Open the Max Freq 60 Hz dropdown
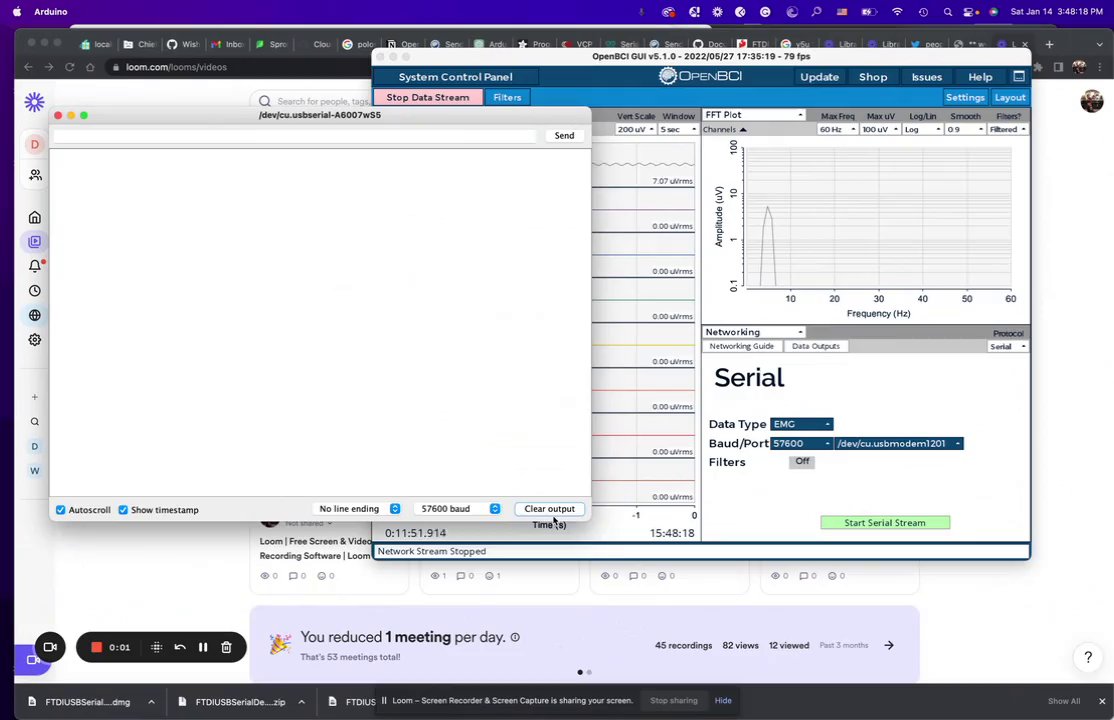This screenshot has width=1114, height=720. click(838, 129)
